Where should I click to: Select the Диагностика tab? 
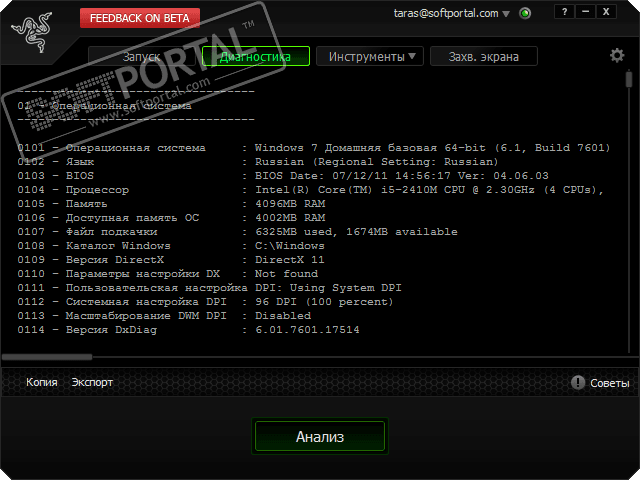pos(256,56)
